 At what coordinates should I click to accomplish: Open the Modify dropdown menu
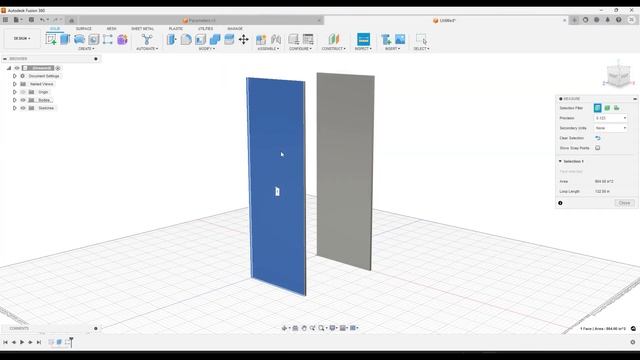click(207, 49)
